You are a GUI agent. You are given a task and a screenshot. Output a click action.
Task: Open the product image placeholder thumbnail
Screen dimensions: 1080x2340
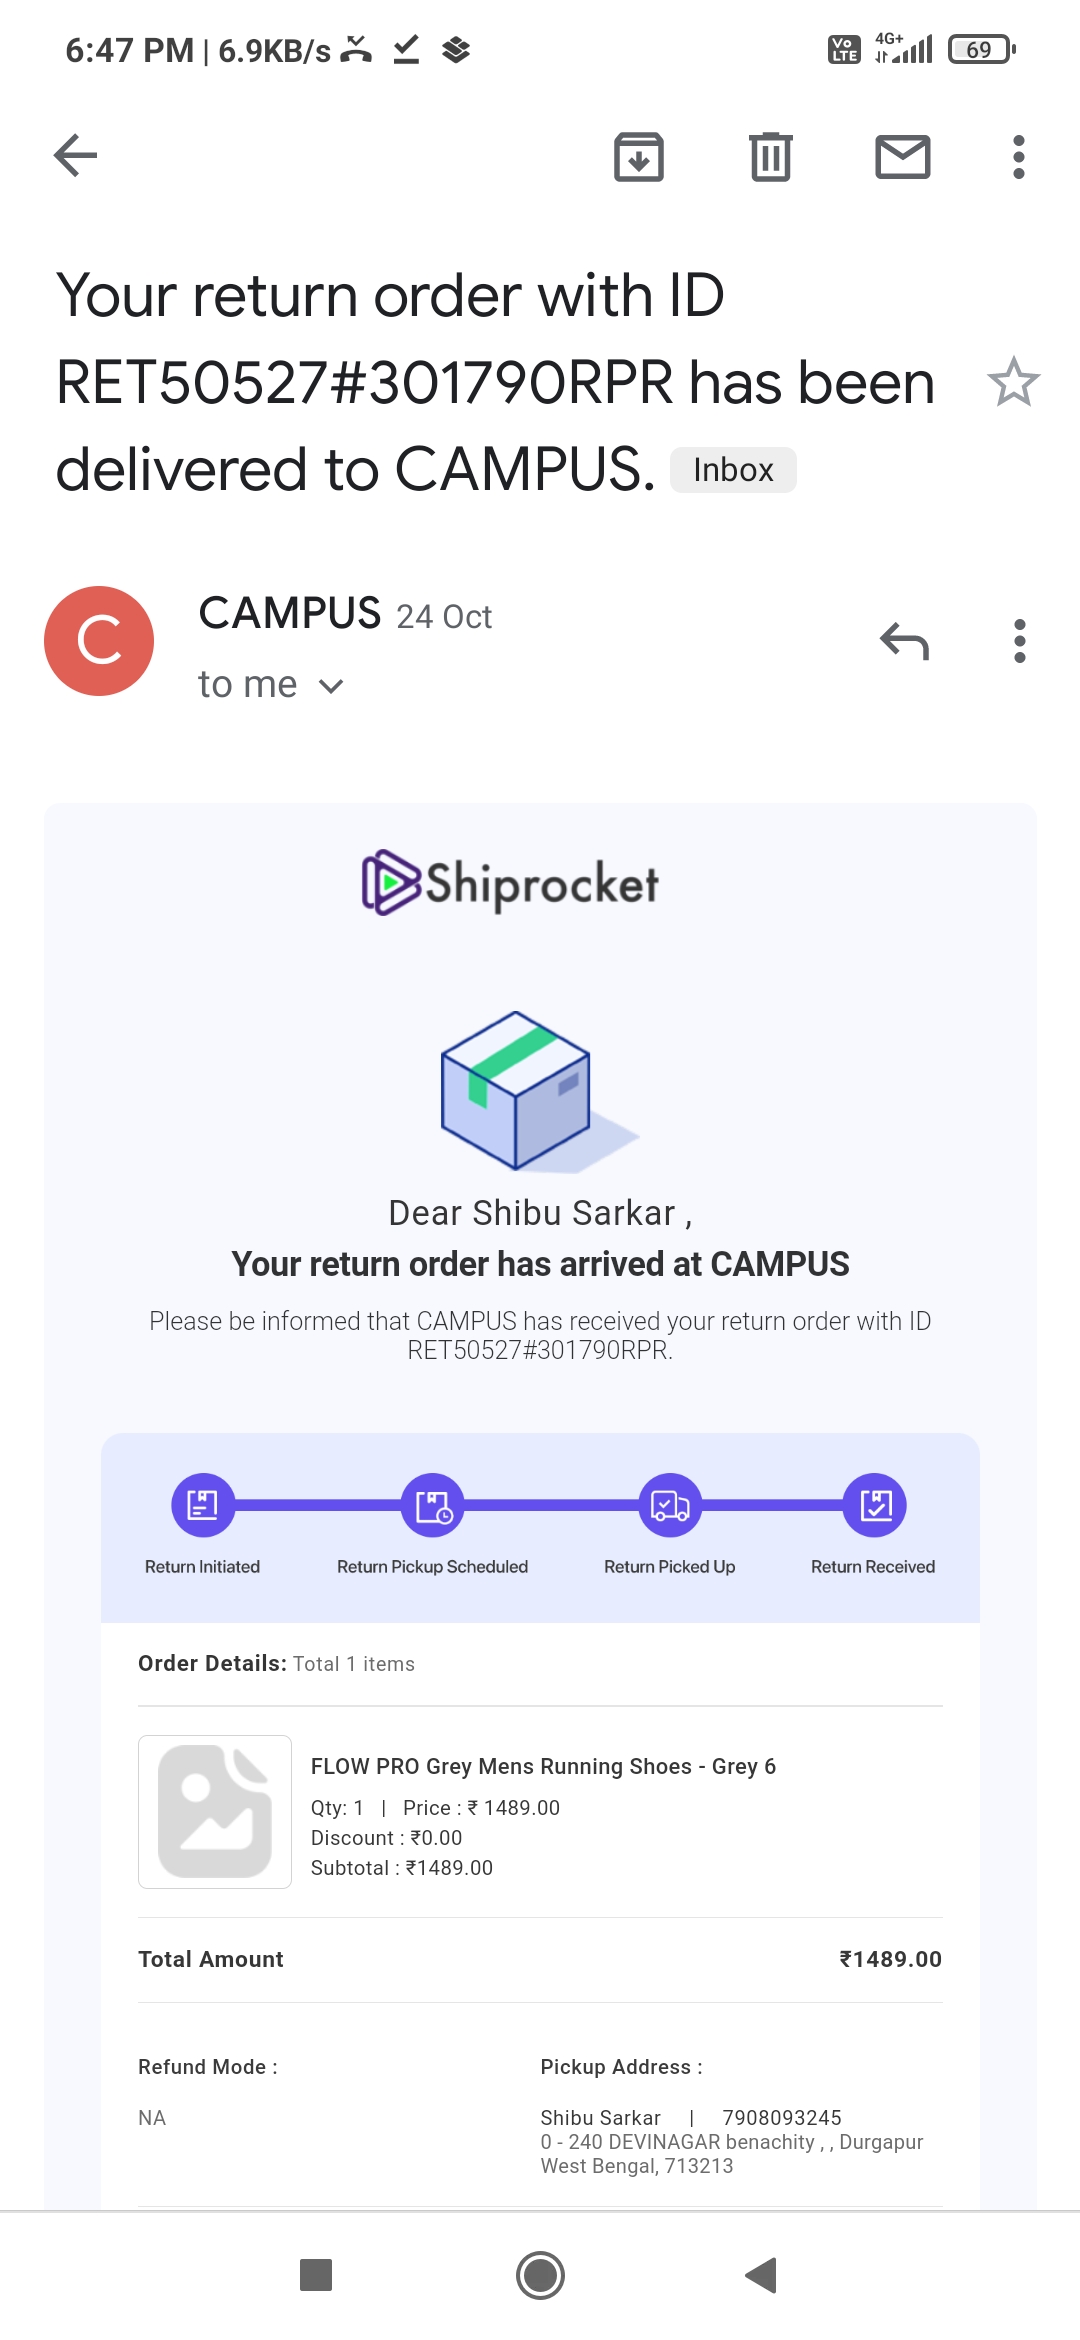point(215,1811)
